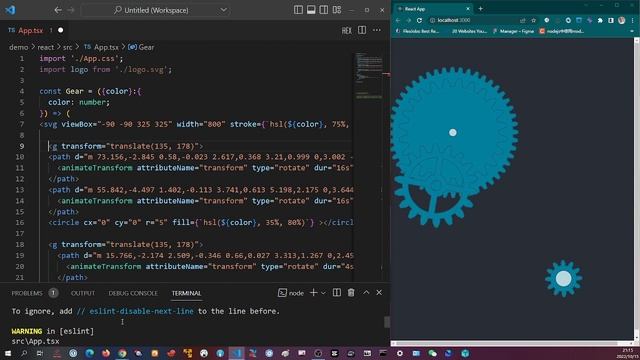Toggle the primary side bar layout

(x=298, y=10)
